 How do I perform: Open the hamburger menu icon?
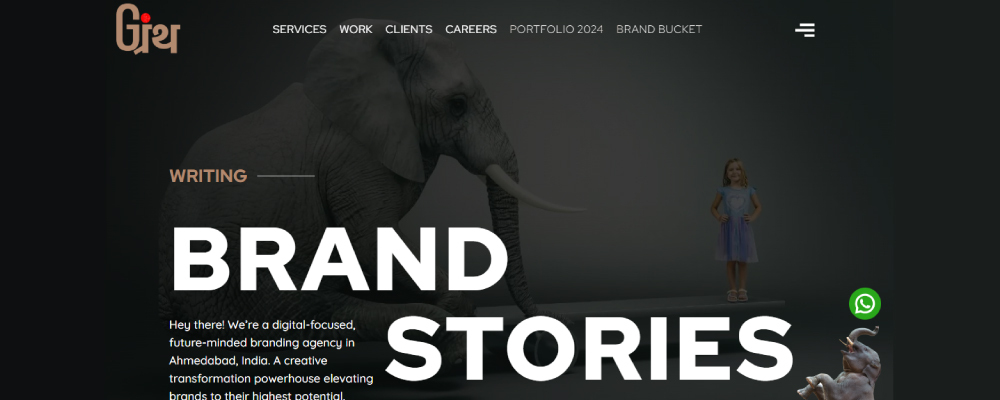tap(805, 29)
